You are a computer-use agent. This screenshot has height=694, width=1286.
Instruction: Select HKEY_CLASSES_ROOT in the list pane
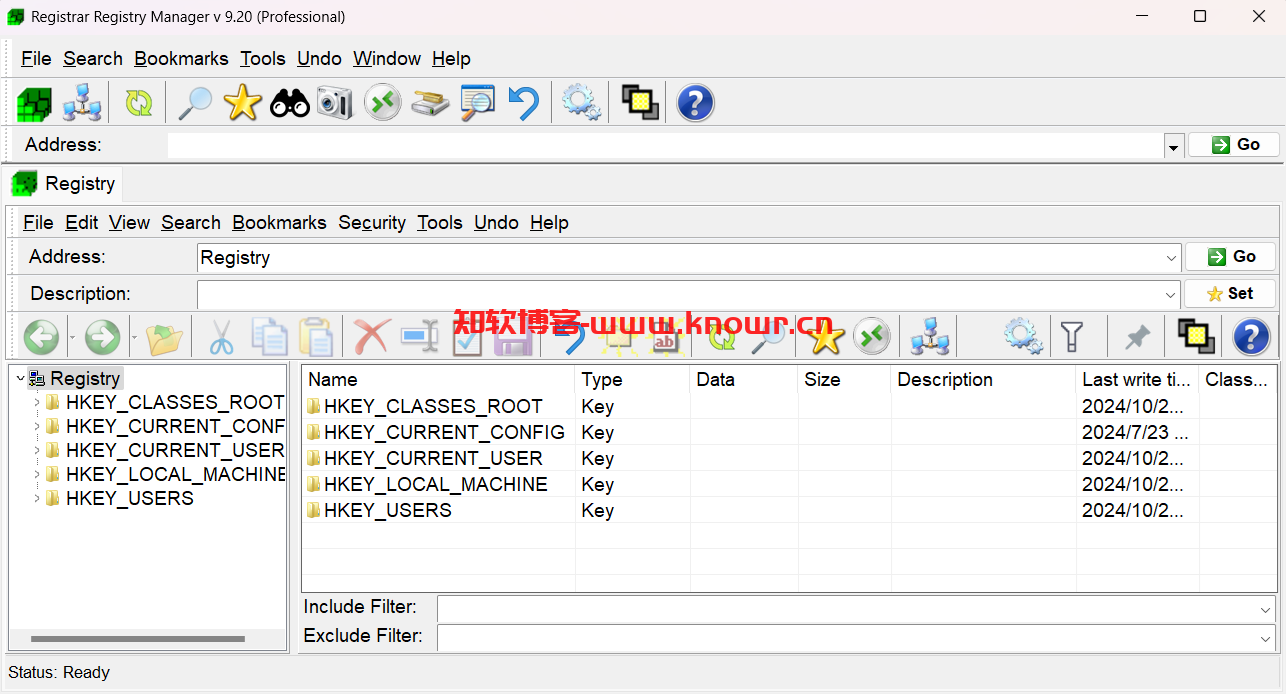coord(789,406)
